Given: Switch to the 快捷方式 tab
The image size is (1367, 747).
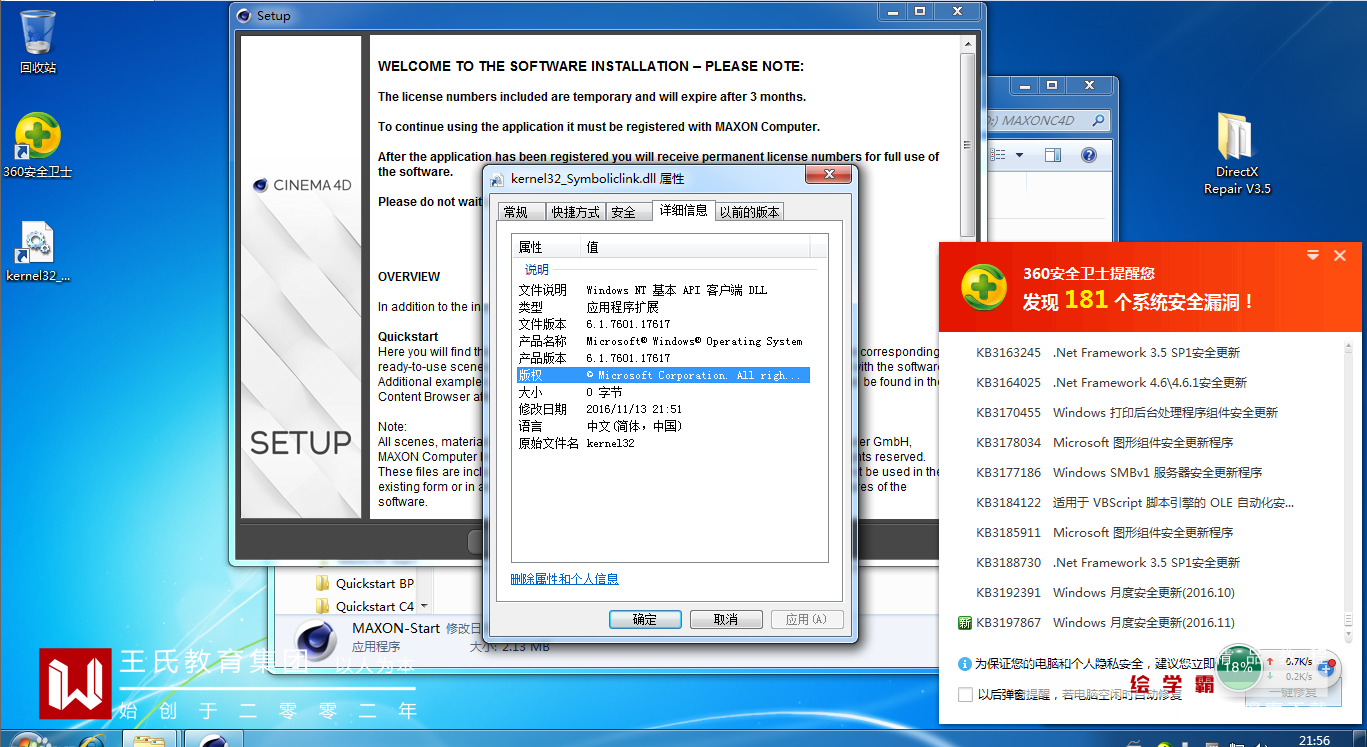Looking at the screenshot, I should pos(576,212).
